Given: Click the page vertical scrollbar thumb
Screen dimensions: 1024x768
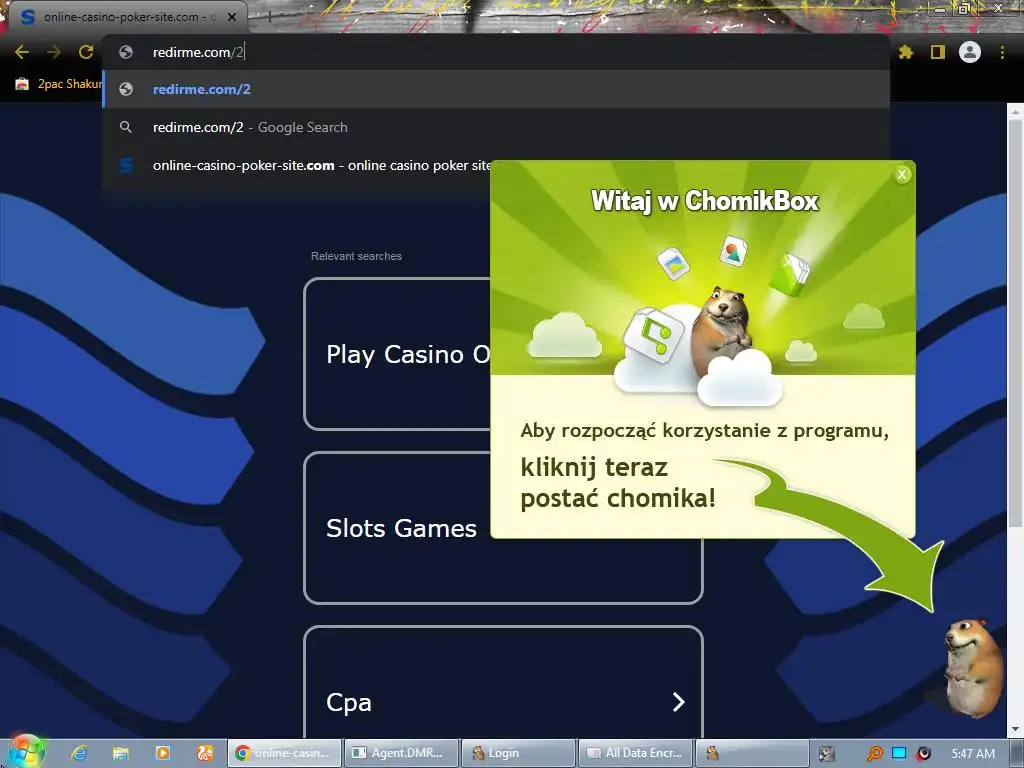Looking at the screenshot, I should click(1015, 323).
